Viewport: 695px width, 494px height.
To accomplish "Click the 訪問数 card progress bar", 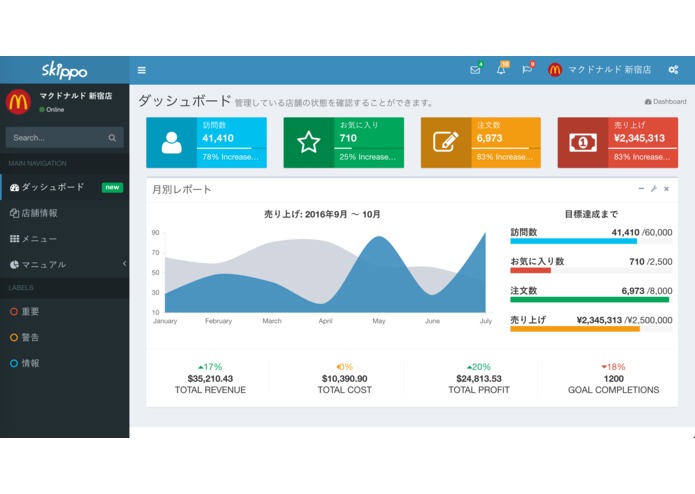I will click(x=231, y=148).
